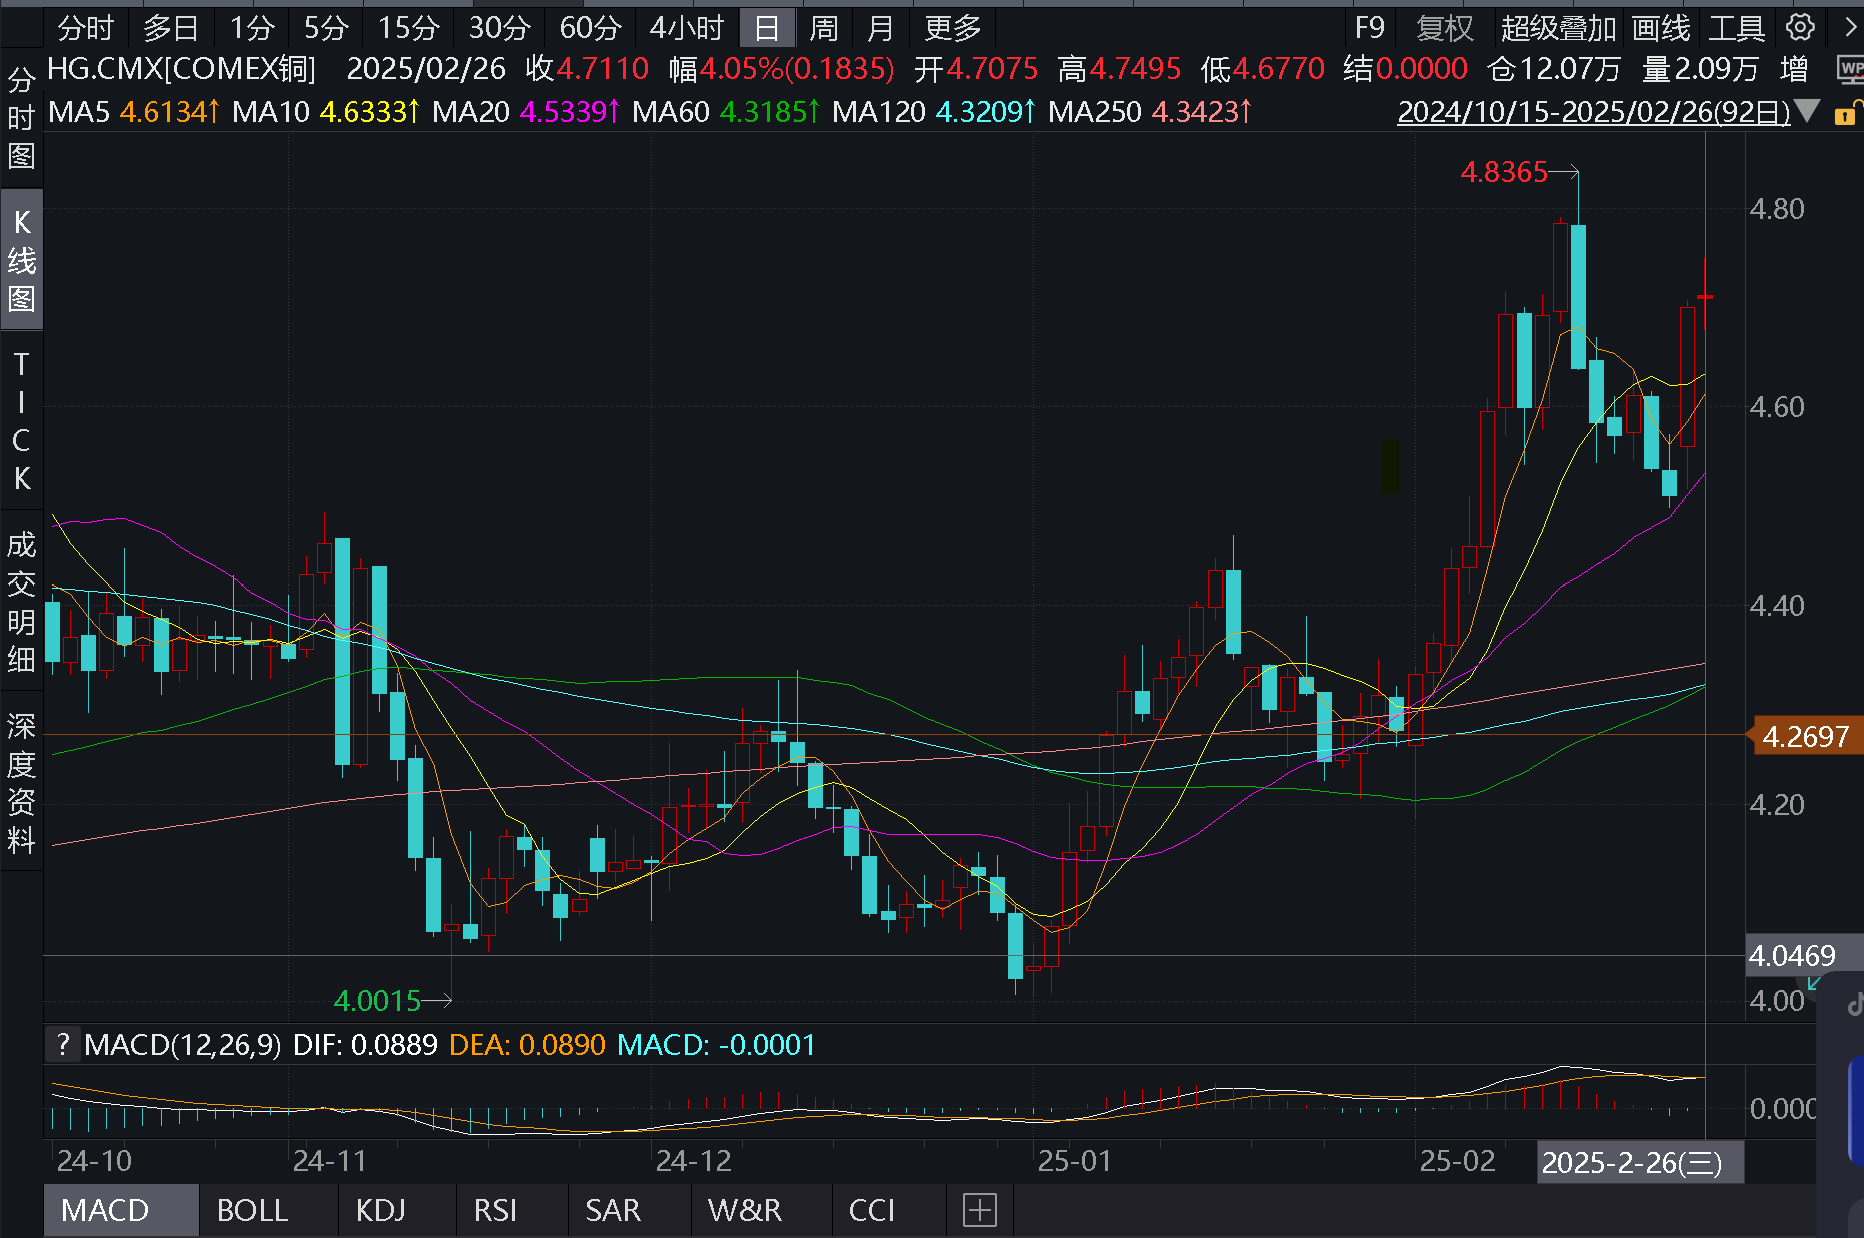This screenshot has width=1864, height=1238.
Task: Select the 分时图 side tab
Action: coord(21,118)
